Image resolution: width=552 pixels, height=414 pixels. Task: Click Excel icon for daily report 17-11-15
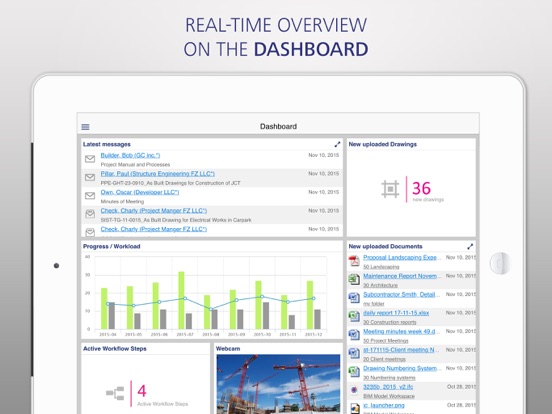pyautogui.click(x=354, y=316)
